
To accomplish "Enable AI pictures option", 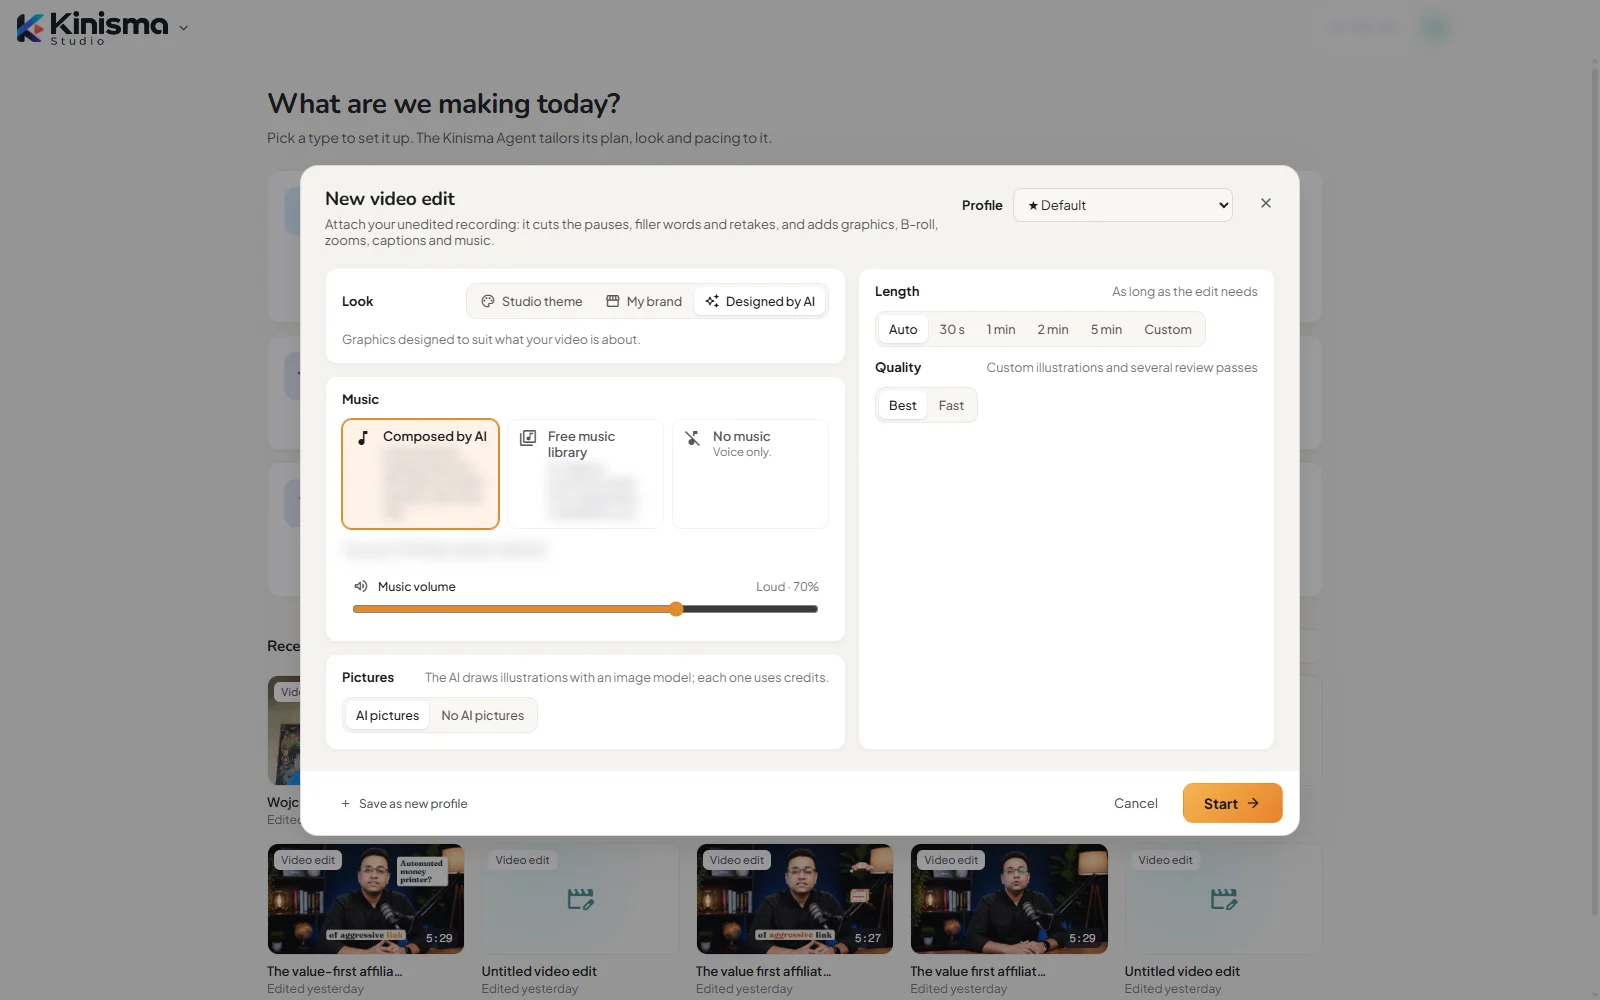I will click(387, 715).
